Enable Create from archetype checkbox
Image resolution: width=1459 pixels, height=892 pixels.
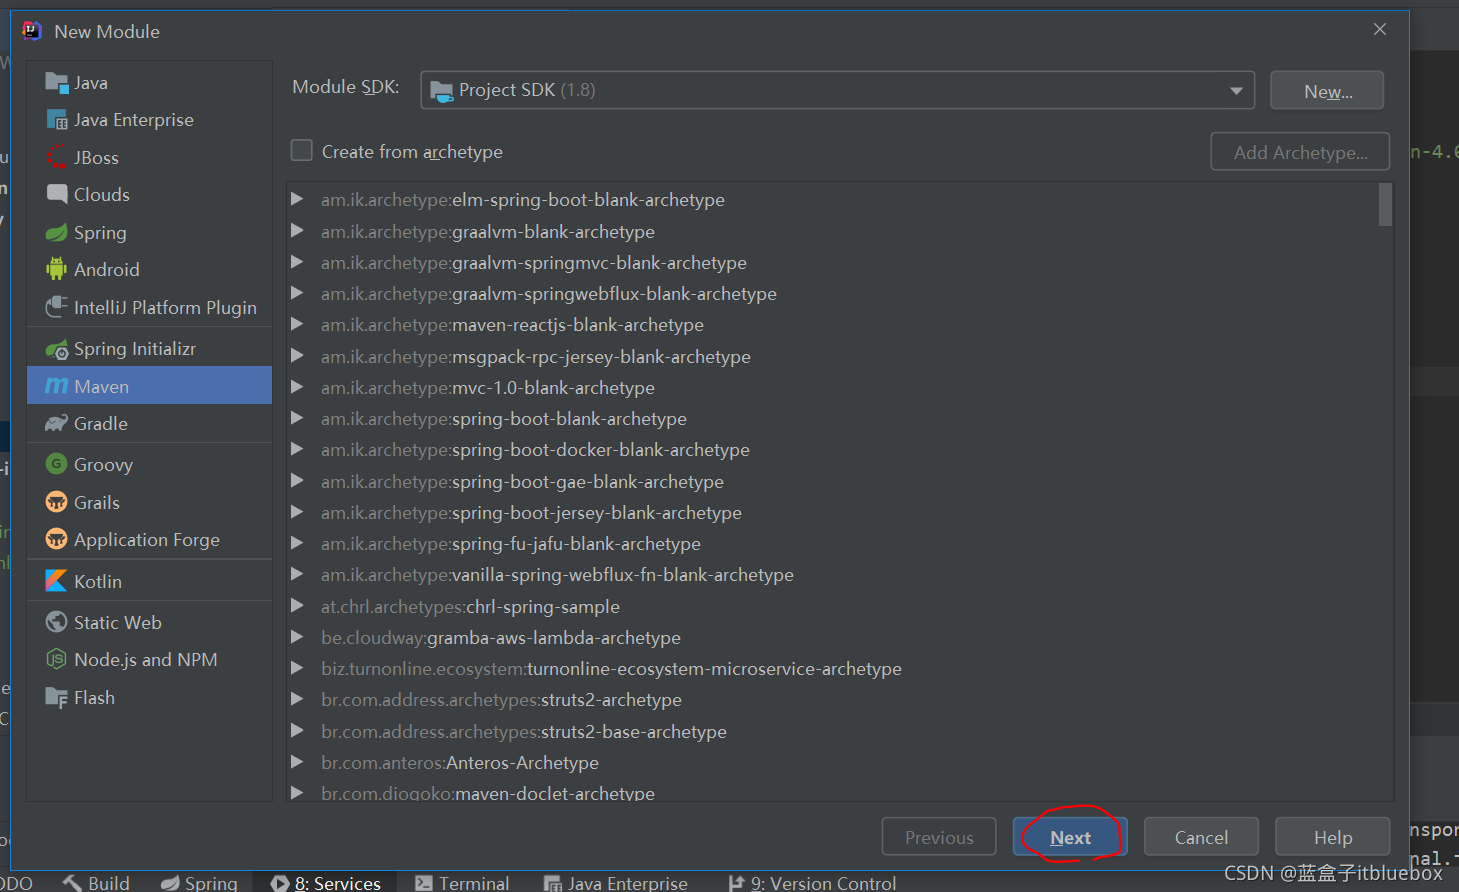tap(301, 151)
